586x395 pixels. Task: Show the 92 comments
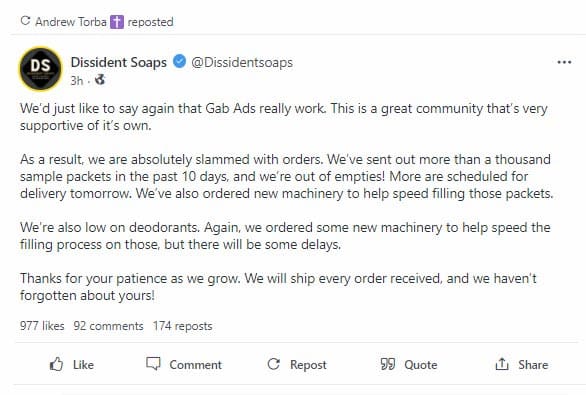[x=108, y=326]
